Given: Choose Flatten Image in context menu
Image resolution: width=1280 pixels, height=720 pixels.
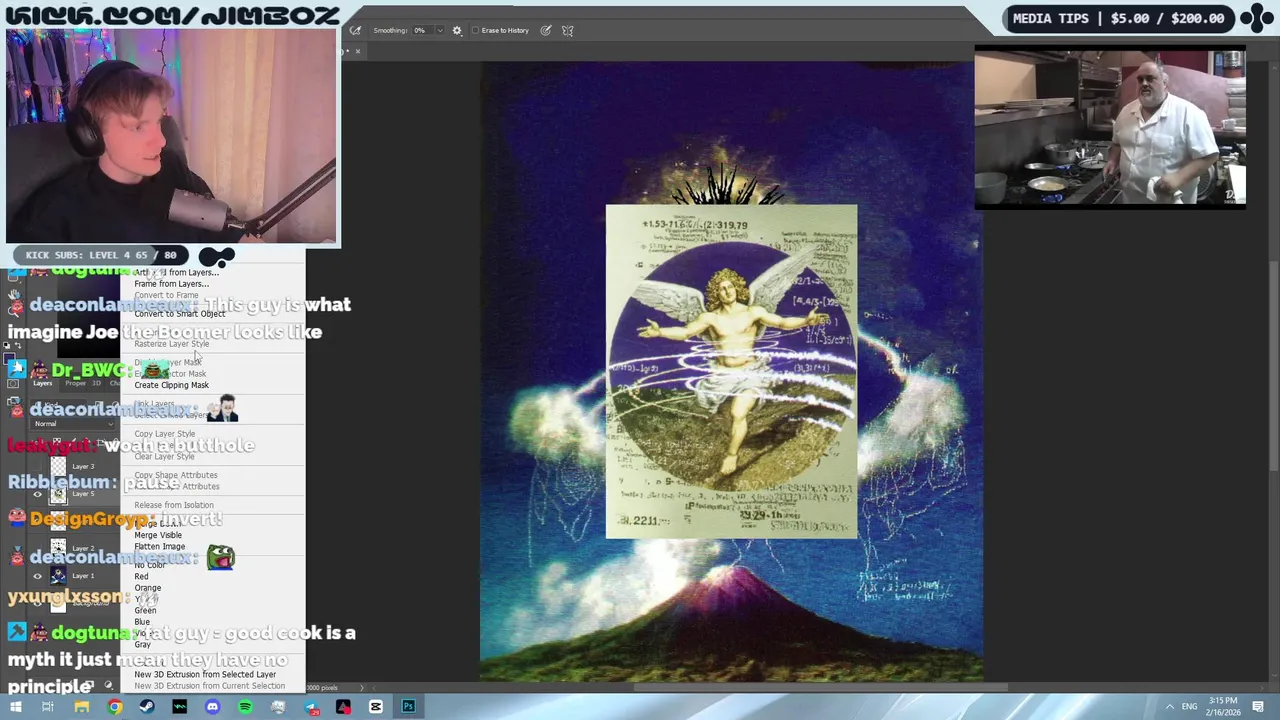Looking at the screenshot, I should [x=159, y=547].
